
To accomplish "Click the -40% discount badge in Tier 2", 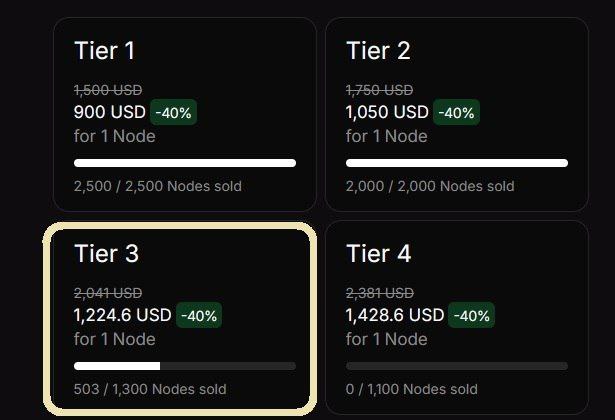I will coord(457,112).
